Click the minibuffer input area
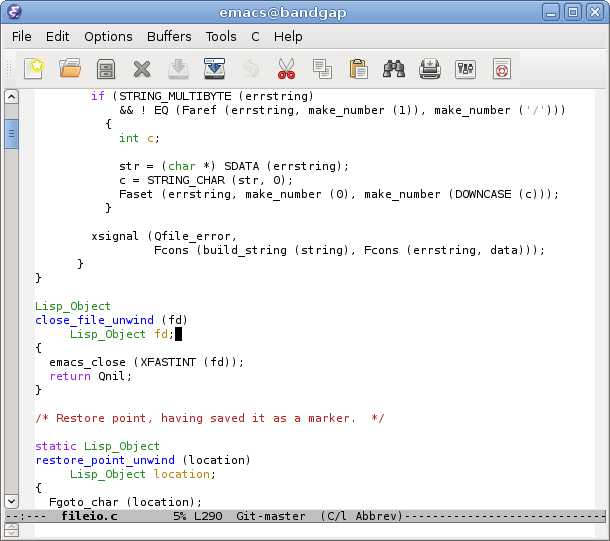The width and height of the screenshot is (610, 541). pyautogui.click(x=314, y=530)
